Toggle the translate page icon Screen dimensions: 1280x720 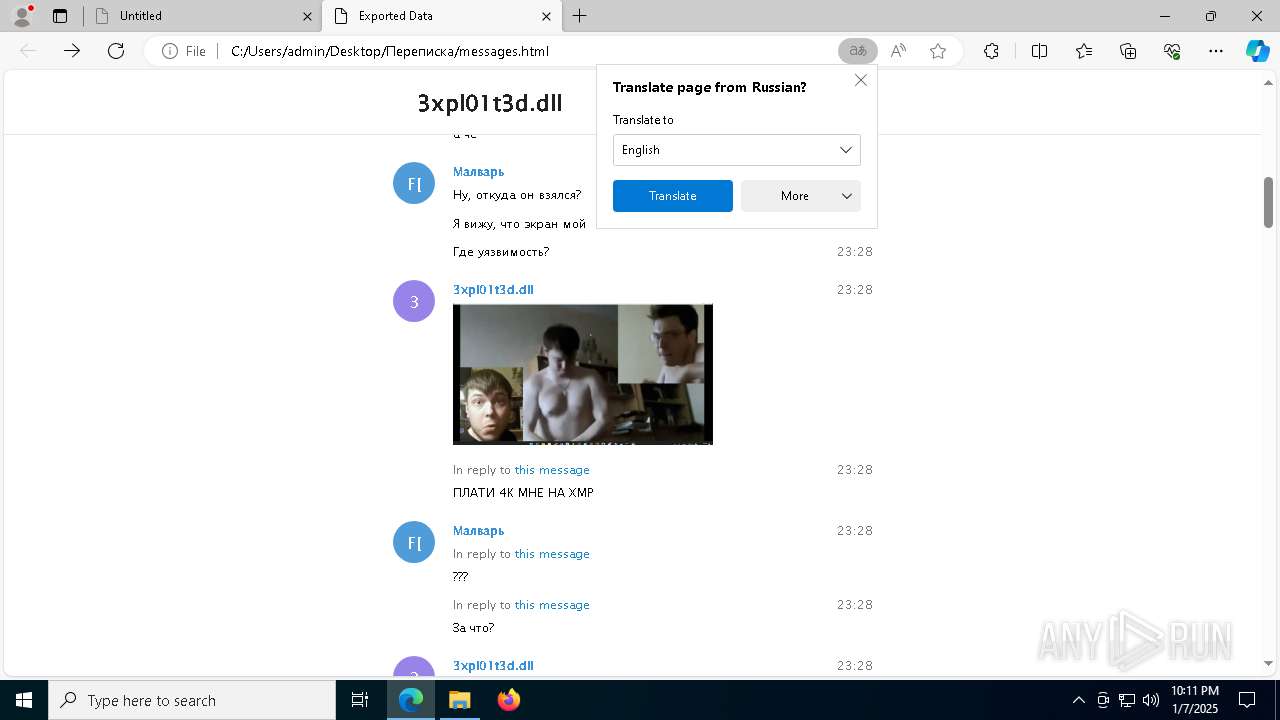pos(857,51)
